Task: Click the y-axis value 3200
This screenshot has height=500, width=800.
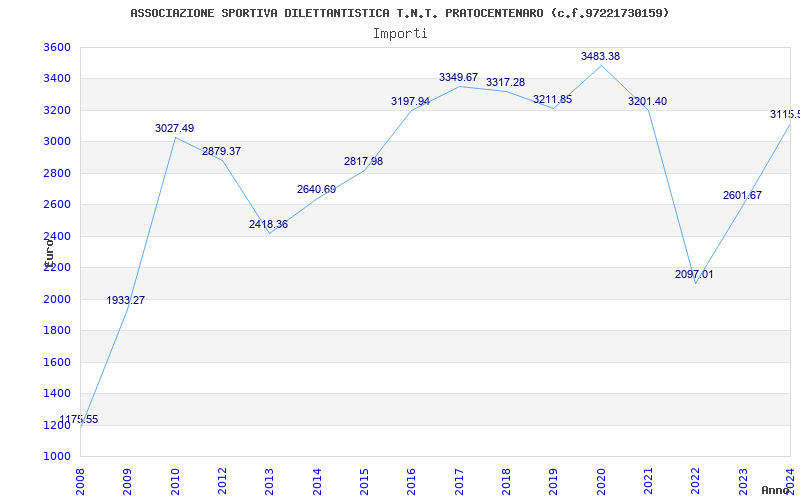Action: 57,110
